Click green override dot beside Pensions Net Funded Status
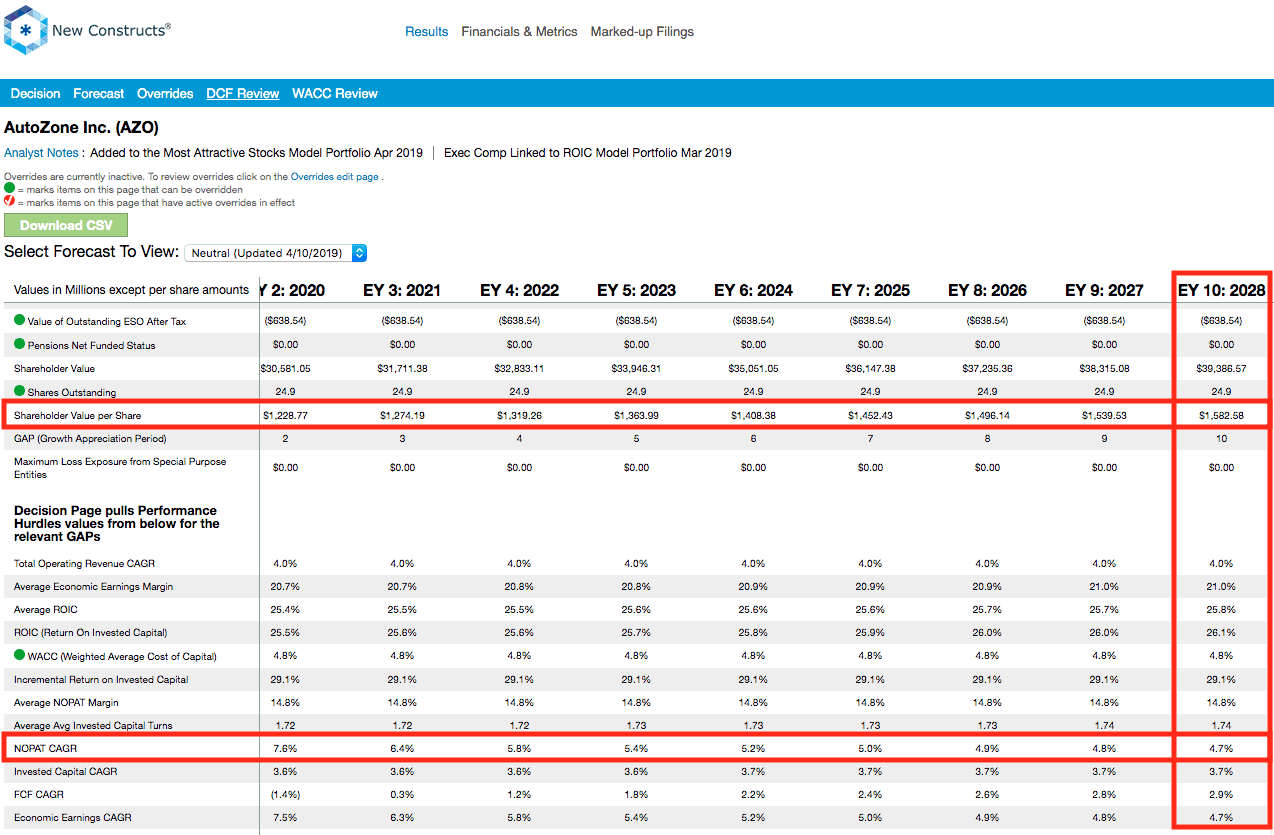This screenshot has height=835, width=1274. pyautogui.click(x=19, y=345)
